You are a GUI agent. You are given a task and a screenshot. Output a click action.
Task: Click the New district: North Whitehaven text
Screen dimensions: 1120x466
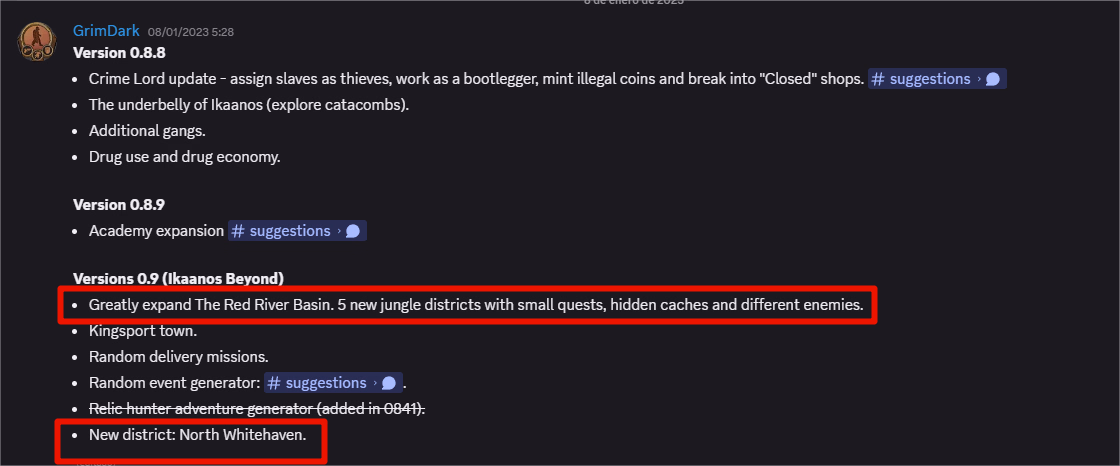[x=197, y=435]
